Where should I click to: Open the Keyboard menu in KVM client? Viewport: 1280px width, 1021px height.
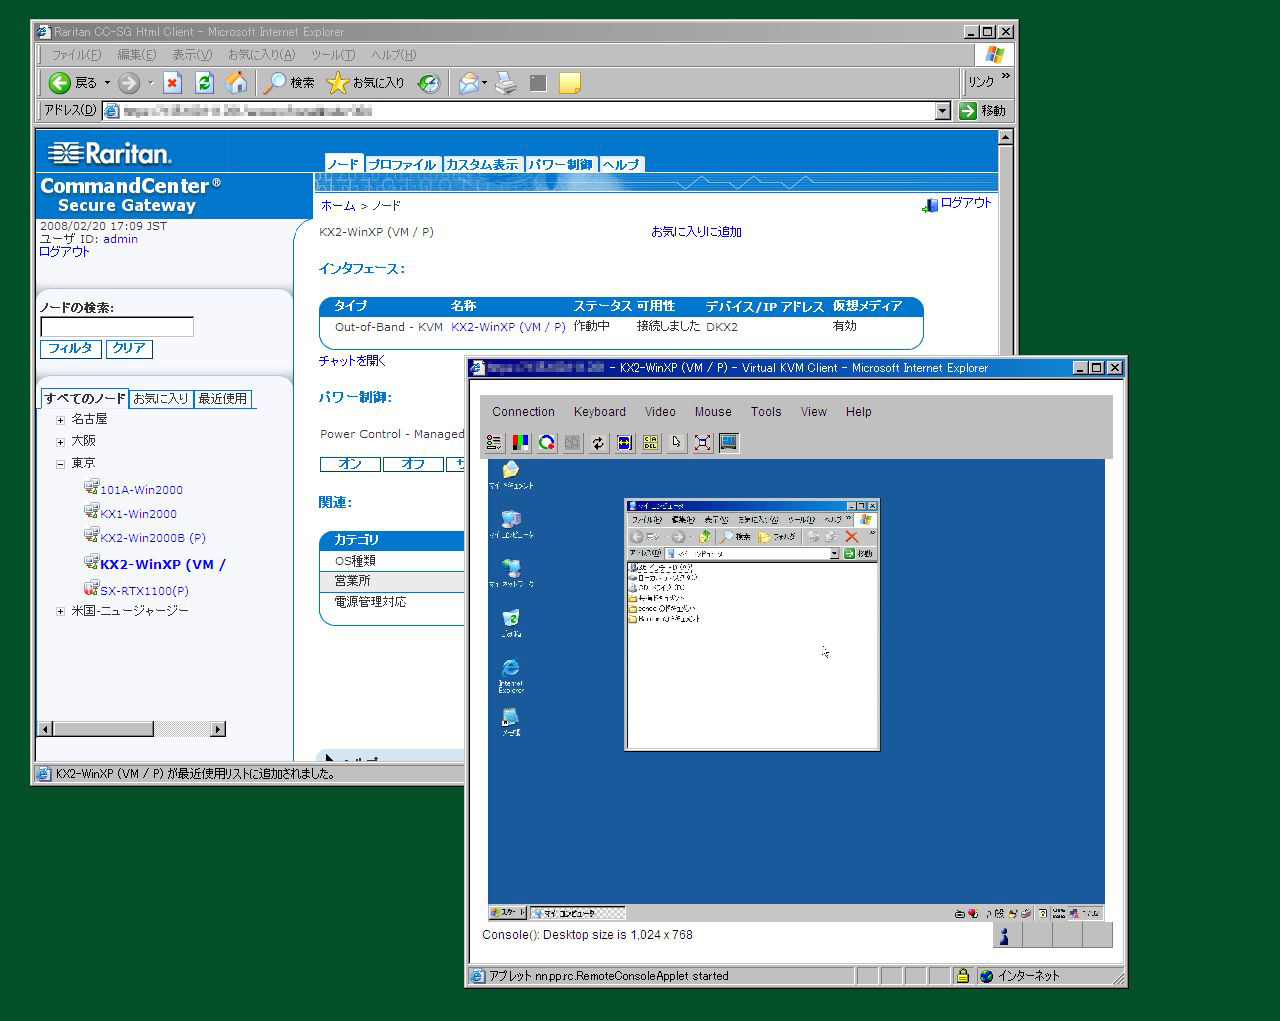[x=599, y=412]
